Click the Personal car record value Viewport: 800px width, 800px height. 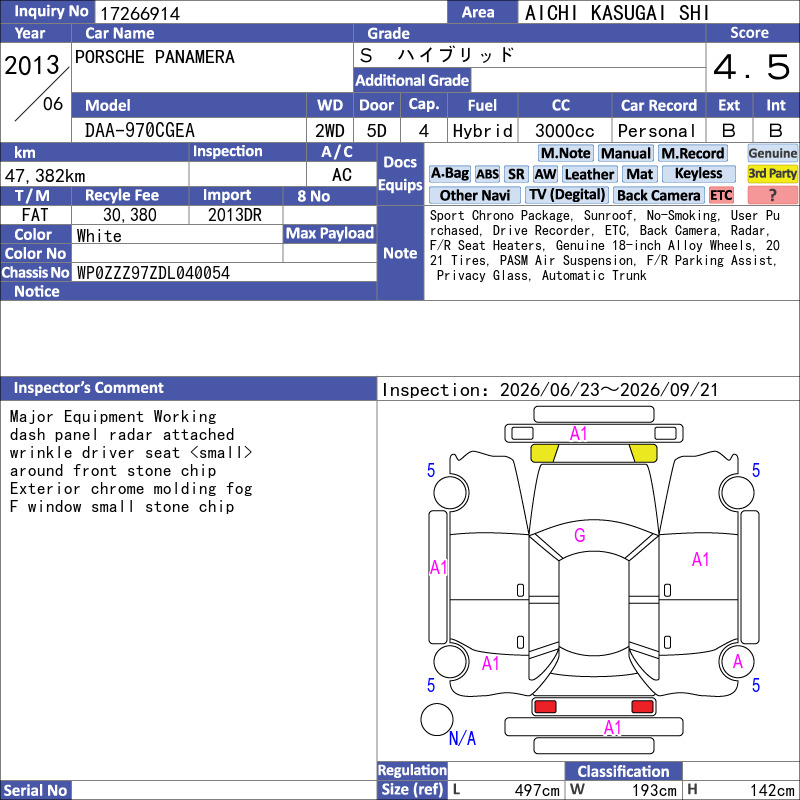click(656, 131)
